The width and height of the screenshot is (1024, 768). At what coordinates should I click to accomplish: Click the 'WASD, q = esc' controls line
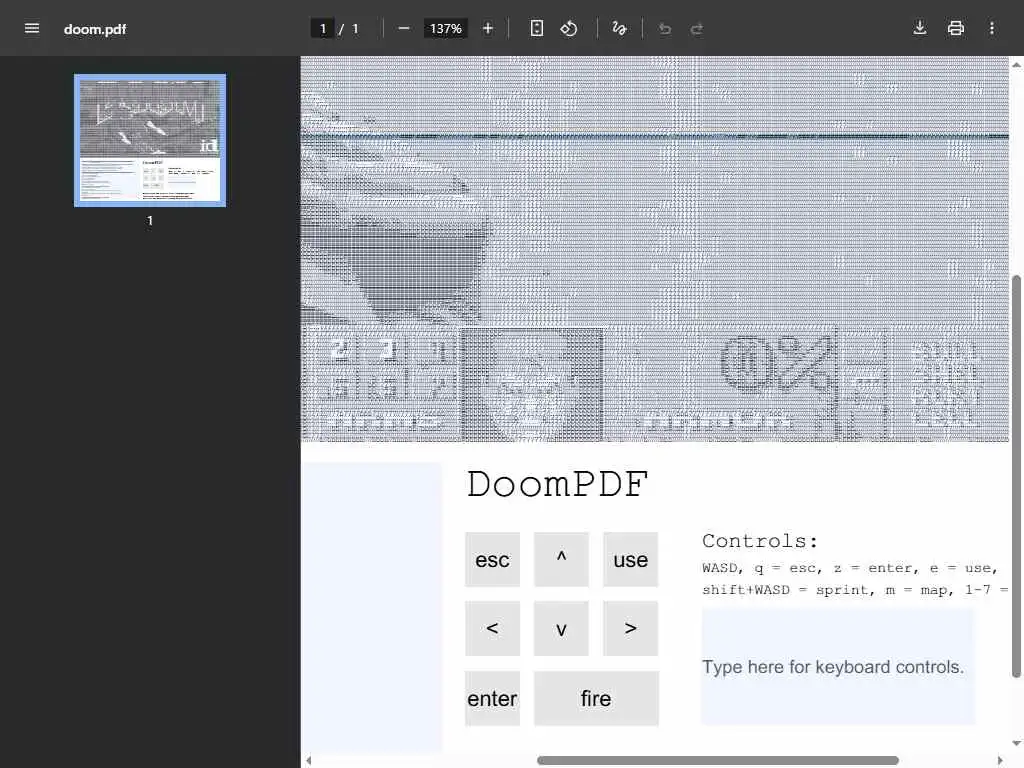click(850, 568)
